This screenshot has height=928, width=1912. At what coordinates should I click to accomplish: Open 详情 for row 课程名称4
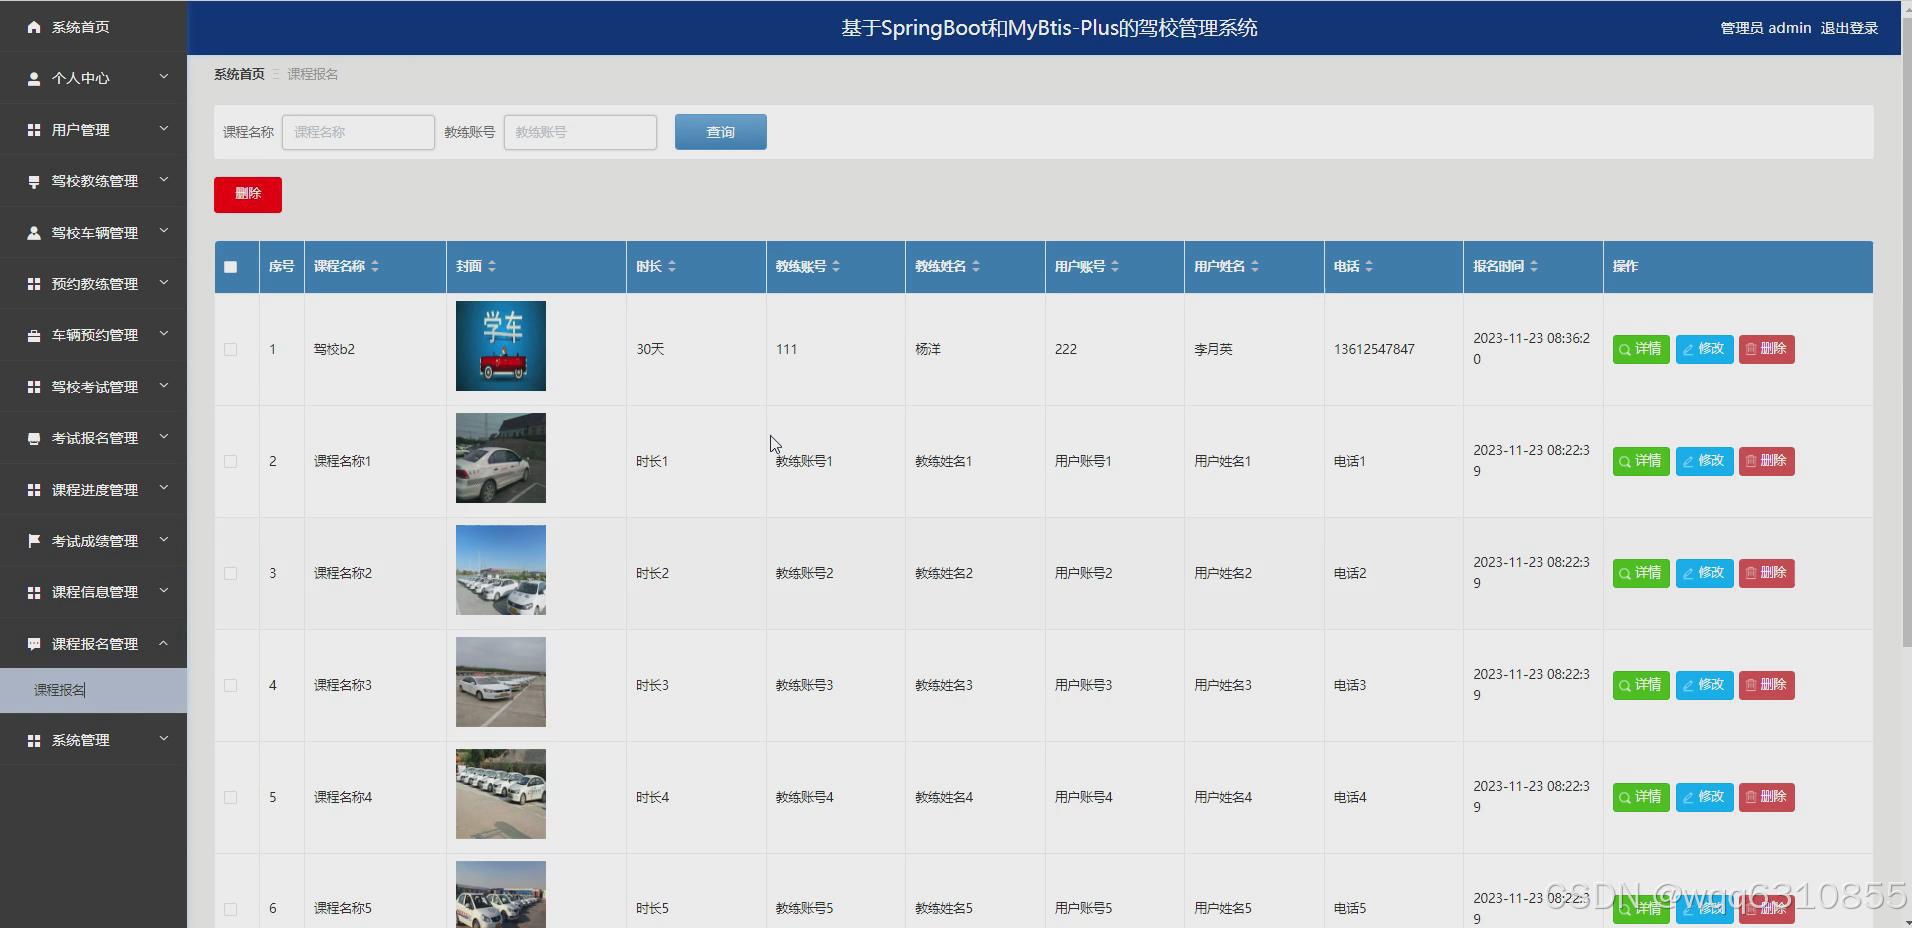(1641, 797)
